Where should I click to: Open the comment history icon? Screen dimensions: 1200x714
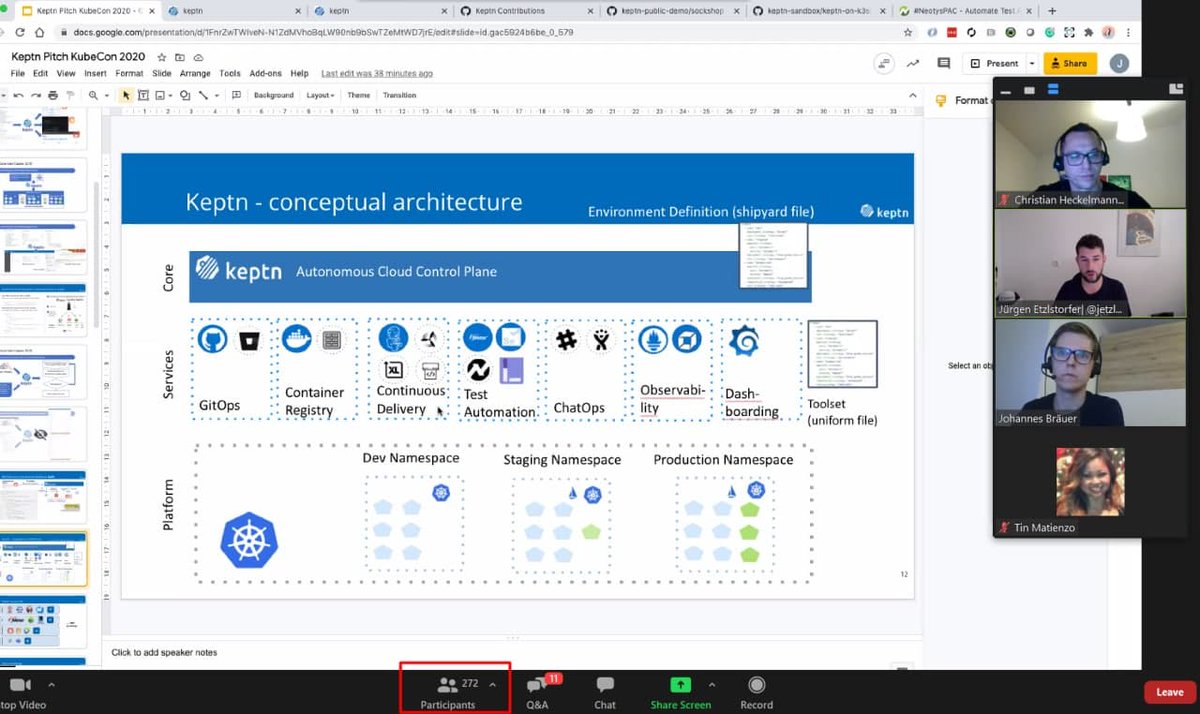(x=943, y=63)
